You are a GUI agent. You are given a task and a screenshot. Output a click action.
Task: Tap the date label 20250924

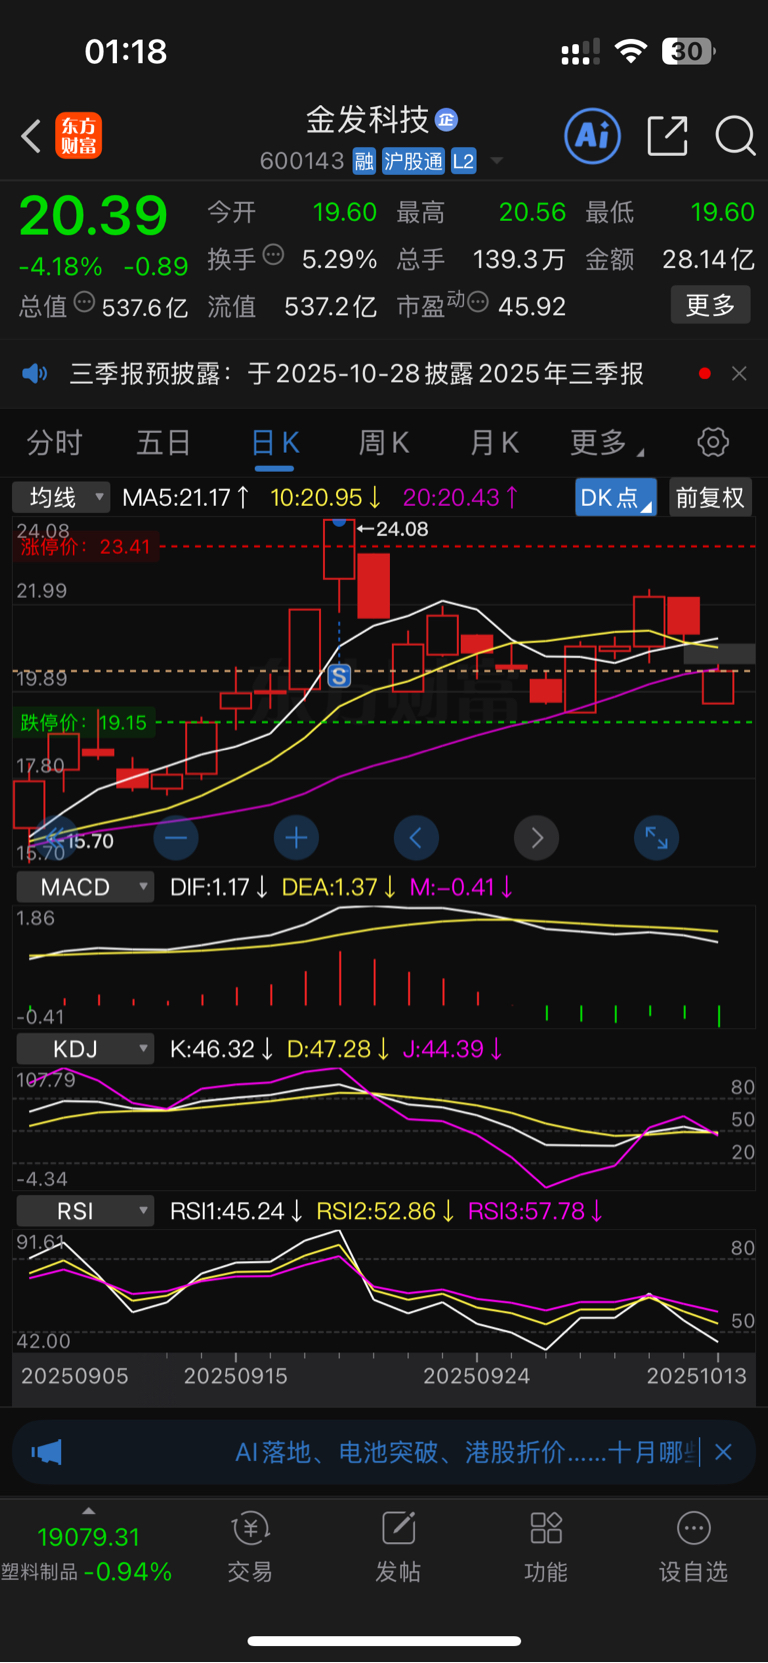pos(477,1376)
